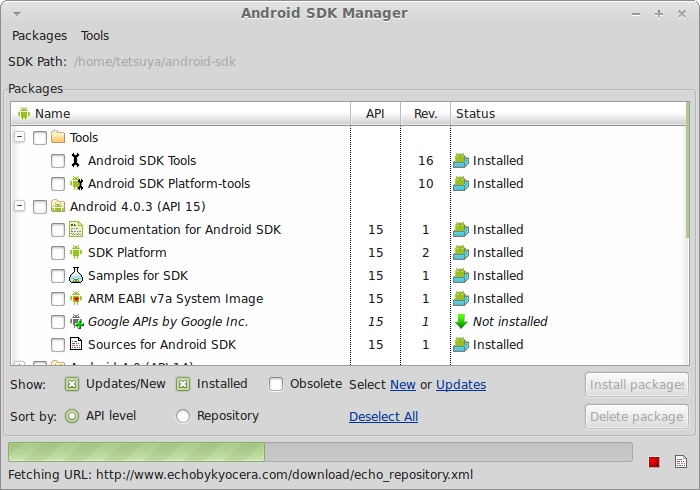Select the API level sort option
Screen dimensions: 700x490
click(x=72, y=416)
